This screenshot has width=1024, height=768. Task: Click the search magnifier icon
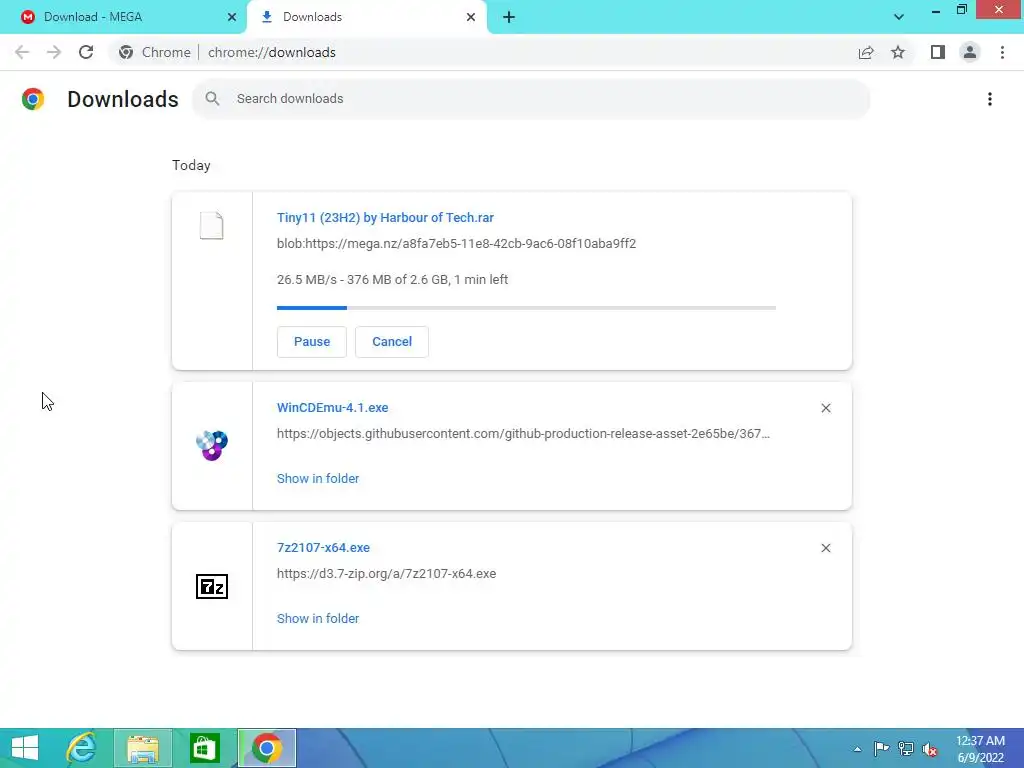(x=212, y=99)
